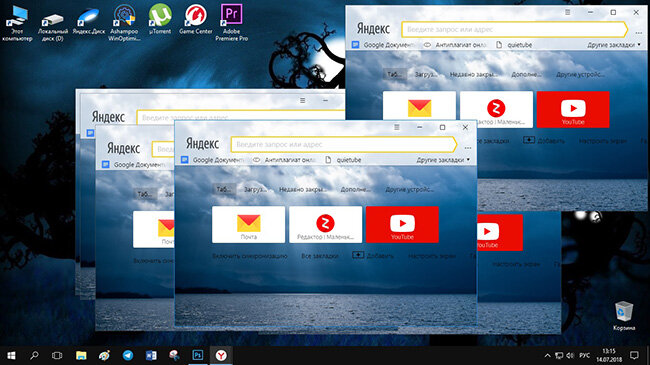Click Все закладки in the front window
This screenshot has width=650, height=365.
pos(320,256)
